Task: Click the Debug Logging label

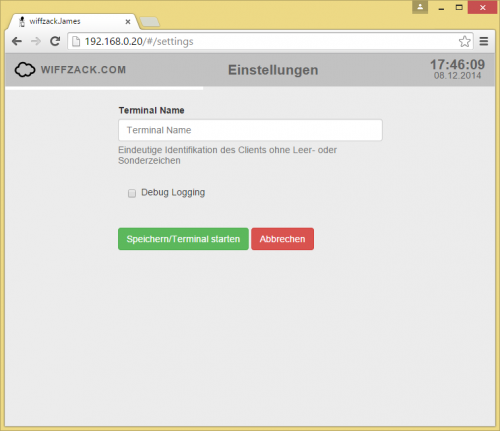Action: point(173,193)
